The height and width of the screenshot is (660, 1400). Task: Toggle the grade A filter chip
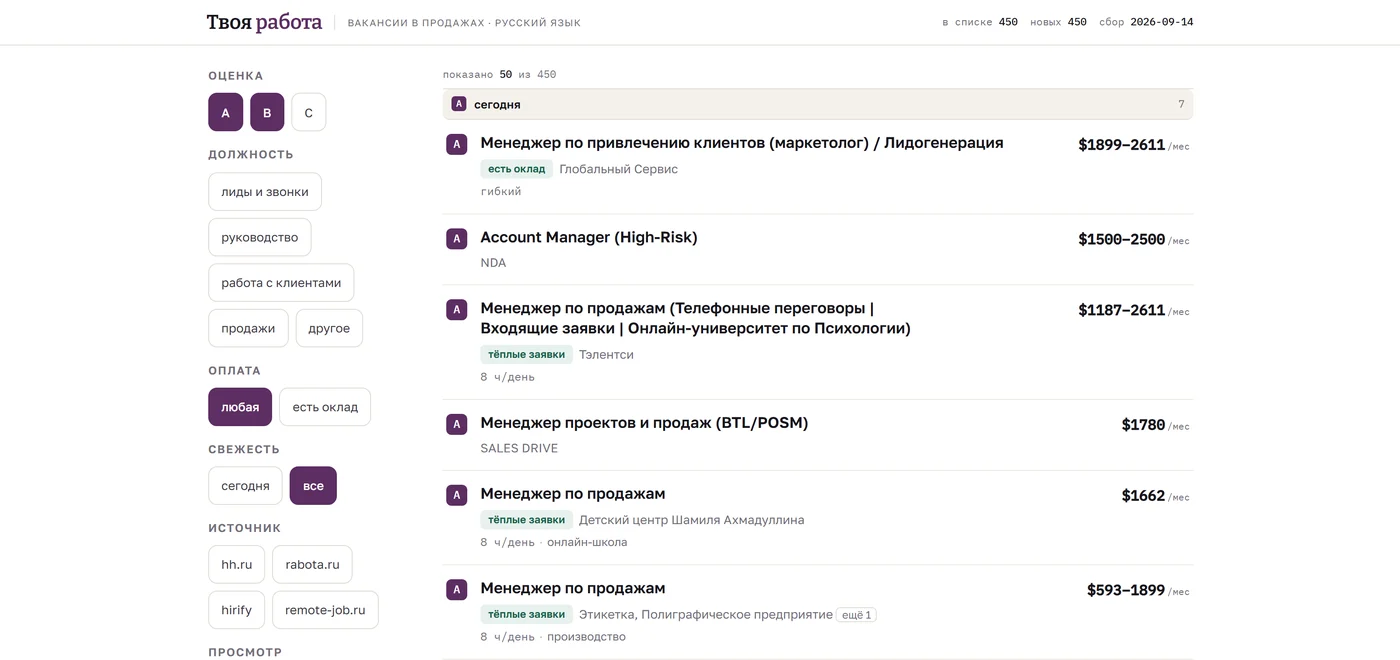click(x=225, y=112)
